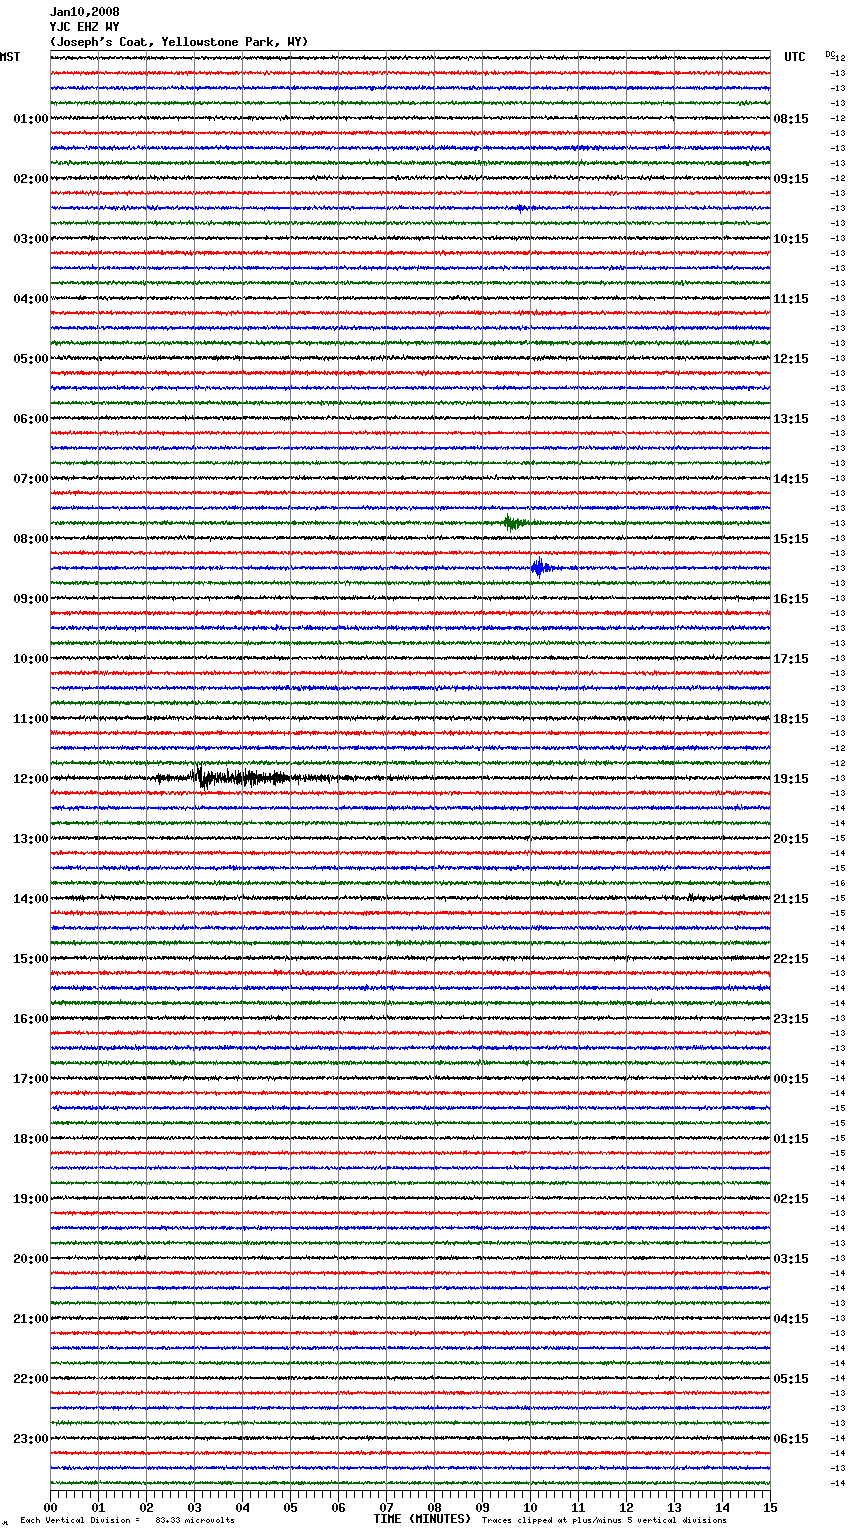Click the 04:15 UTC time label
Image resolution: width=850 pixels, height=1534 pixels.
click(x=791, y=1319)
